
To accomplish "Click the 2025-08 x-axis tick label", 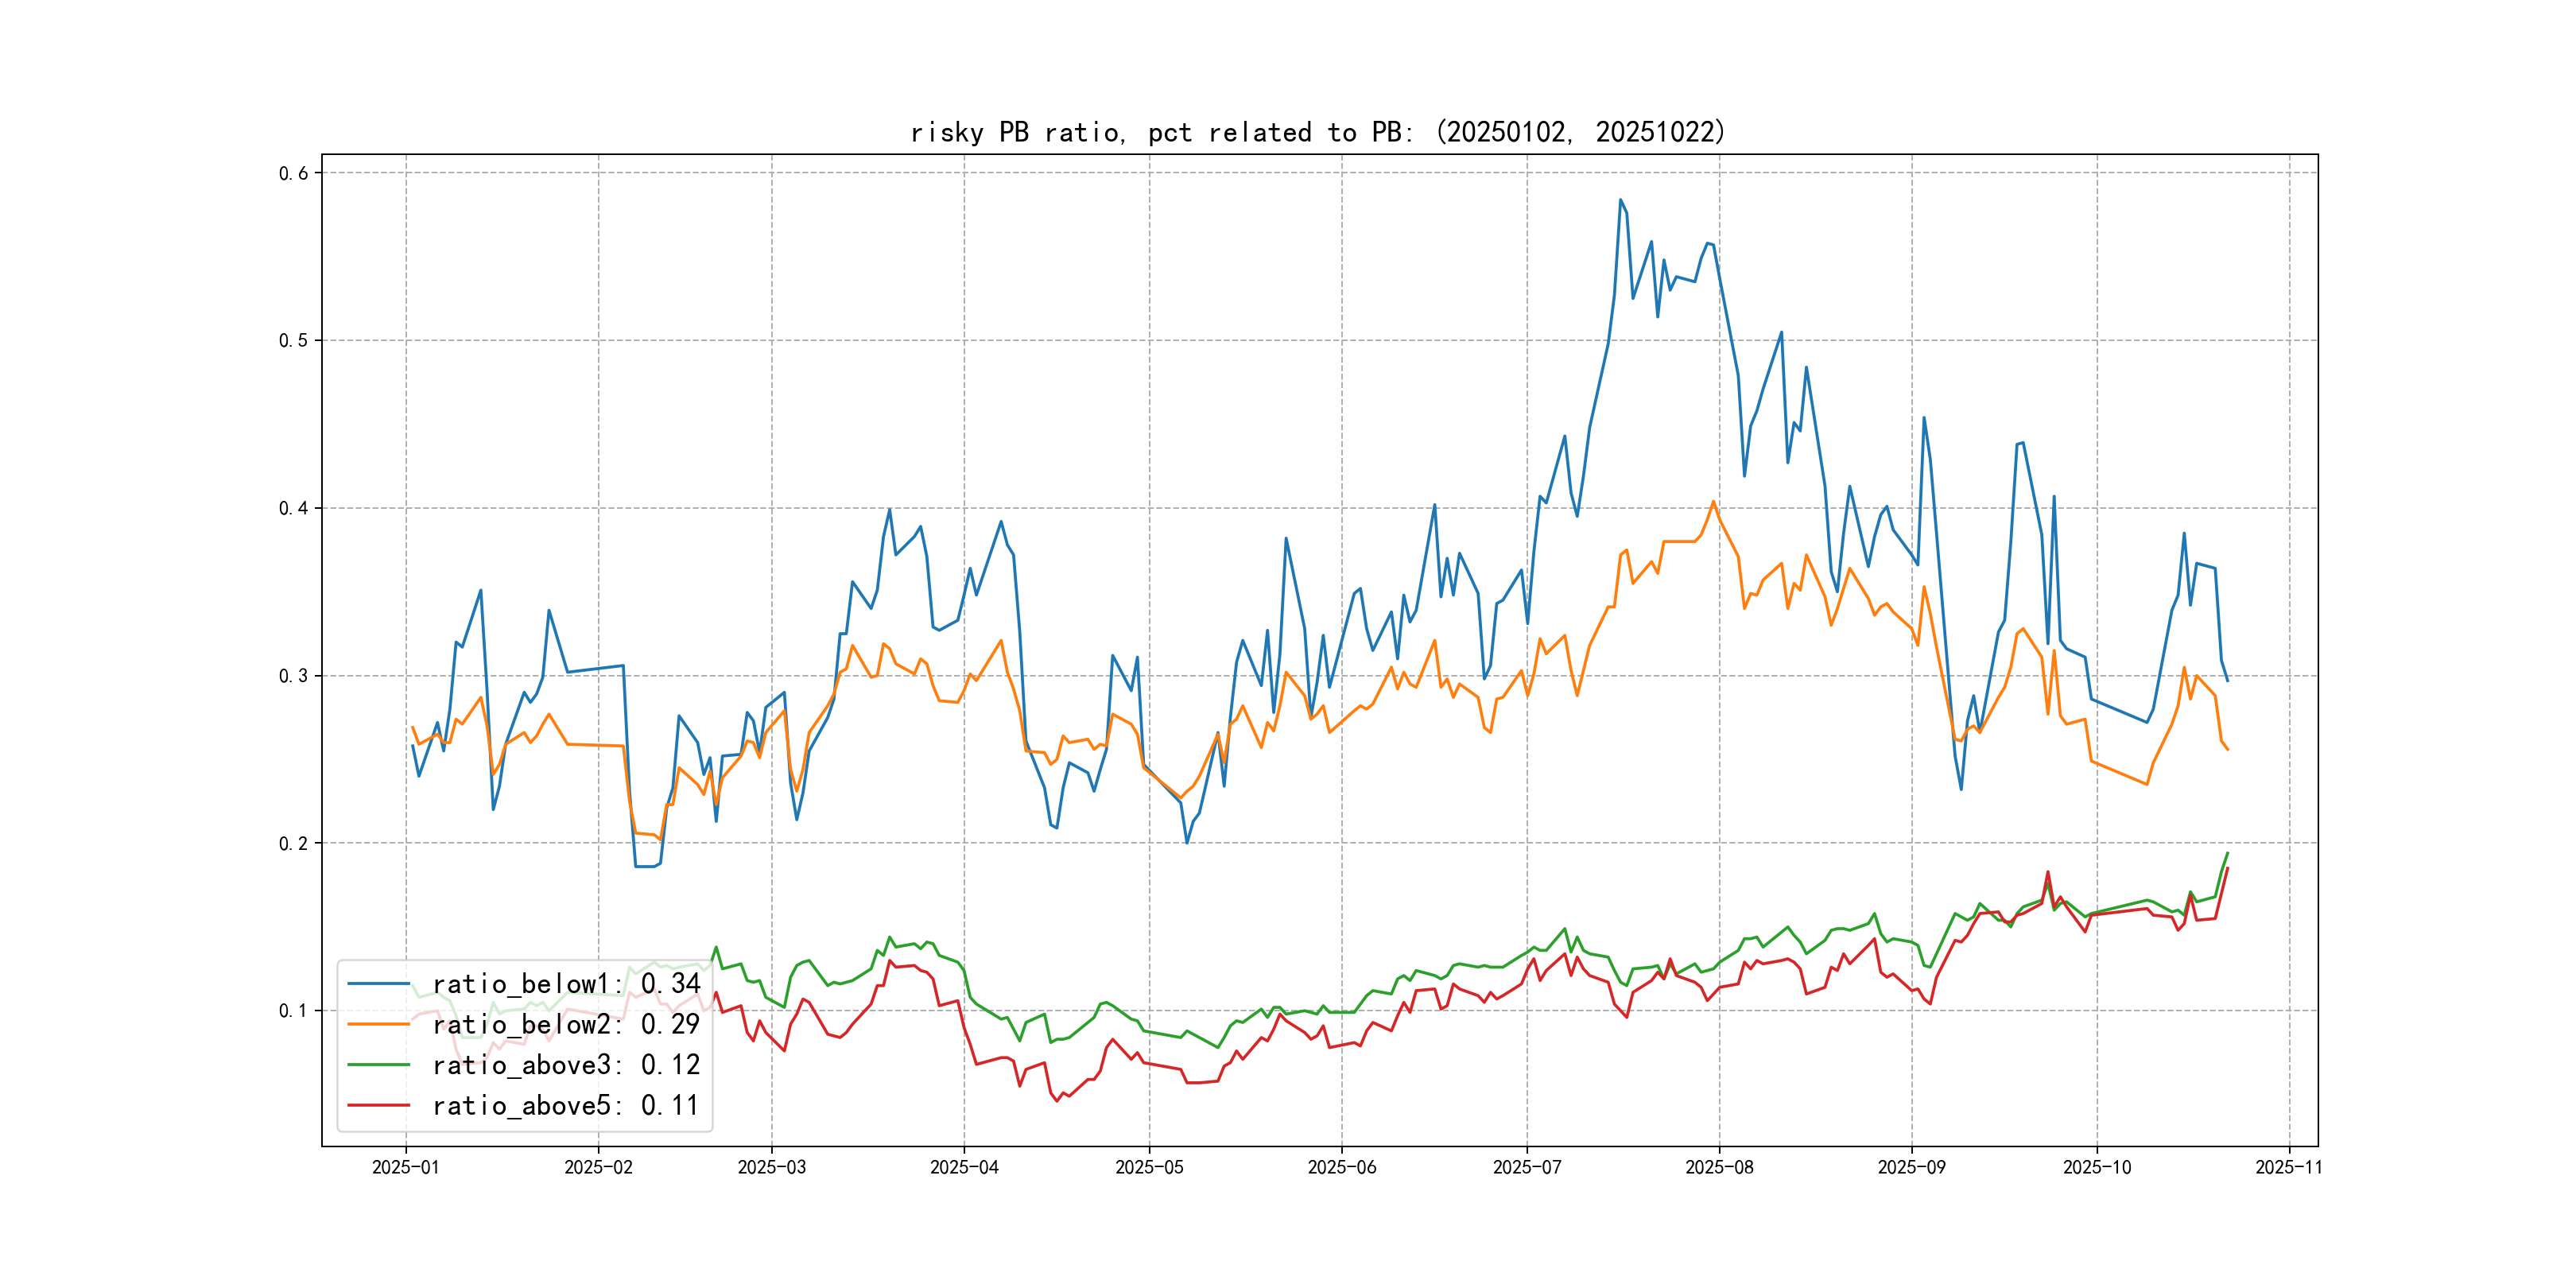I will [x=1719, y=1167].
